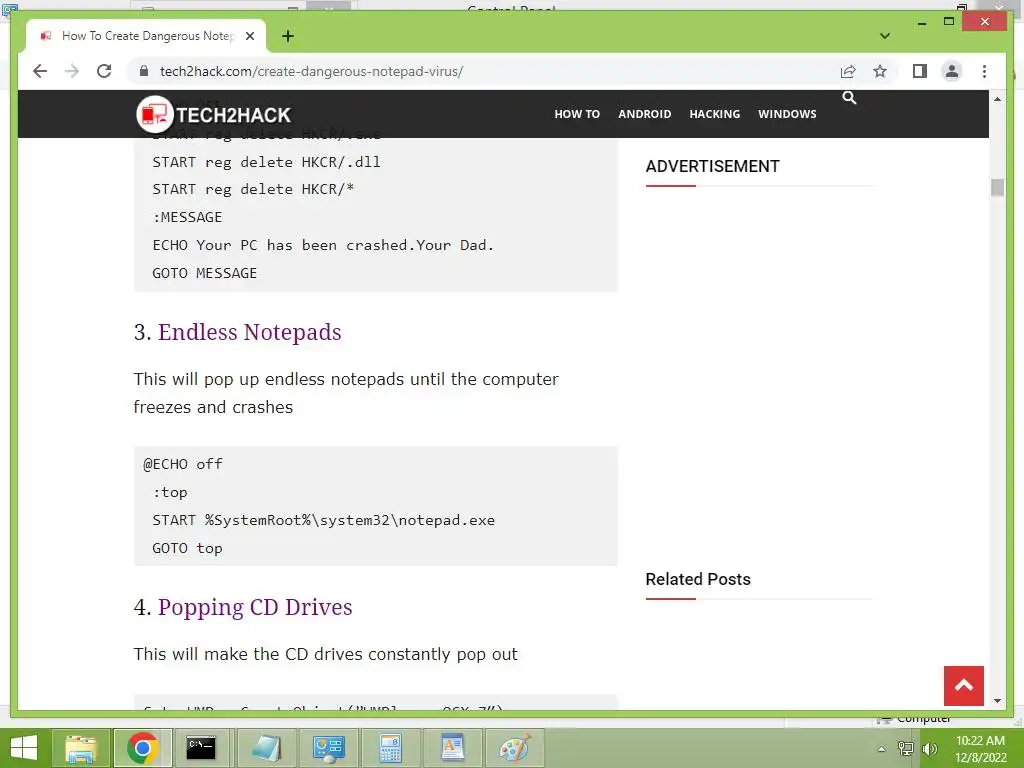The image size is (1024, 768).
Task: Open the WINDOWS menu item
Action: click(787, 114)
